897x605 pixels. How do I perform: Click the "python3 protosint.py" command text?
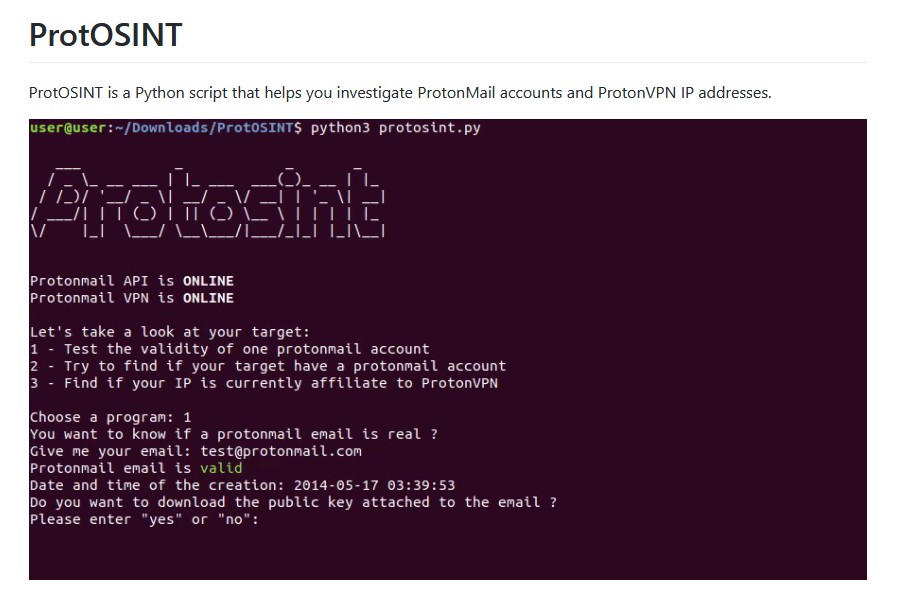pyautogui.click(x=395, y=128)
